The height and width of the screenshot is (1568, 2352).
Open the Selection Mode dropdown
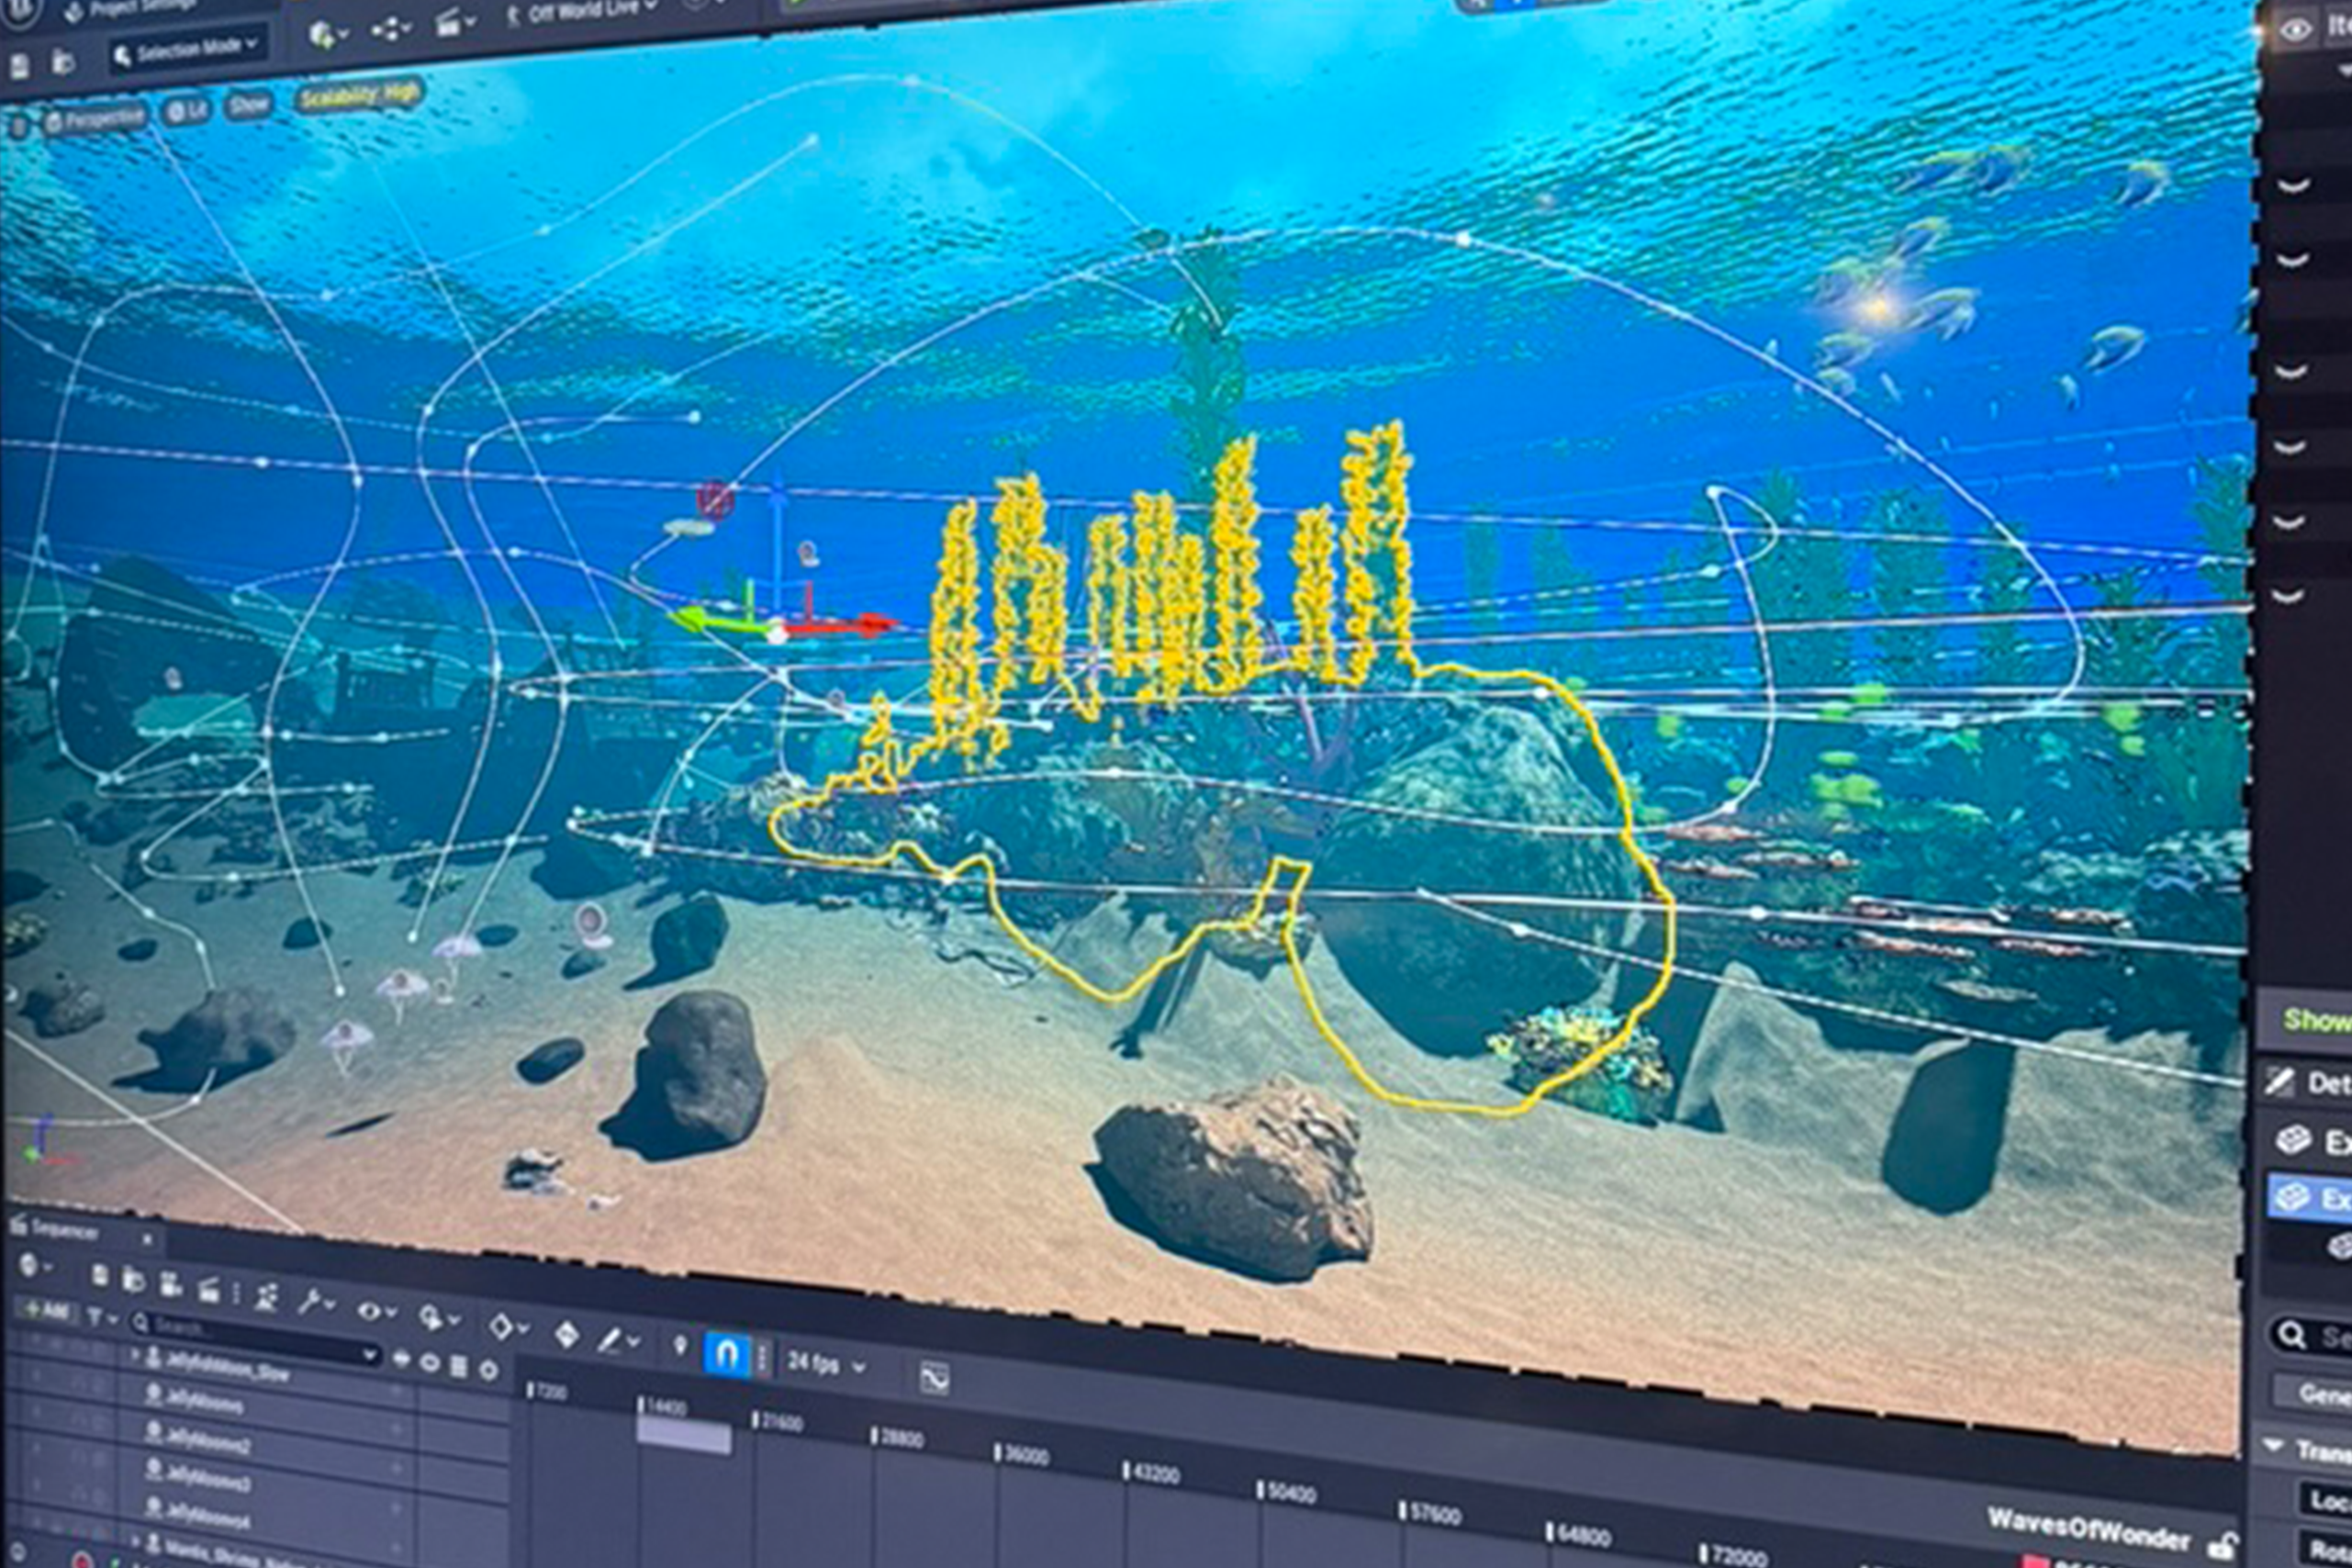tap(190, 45)
